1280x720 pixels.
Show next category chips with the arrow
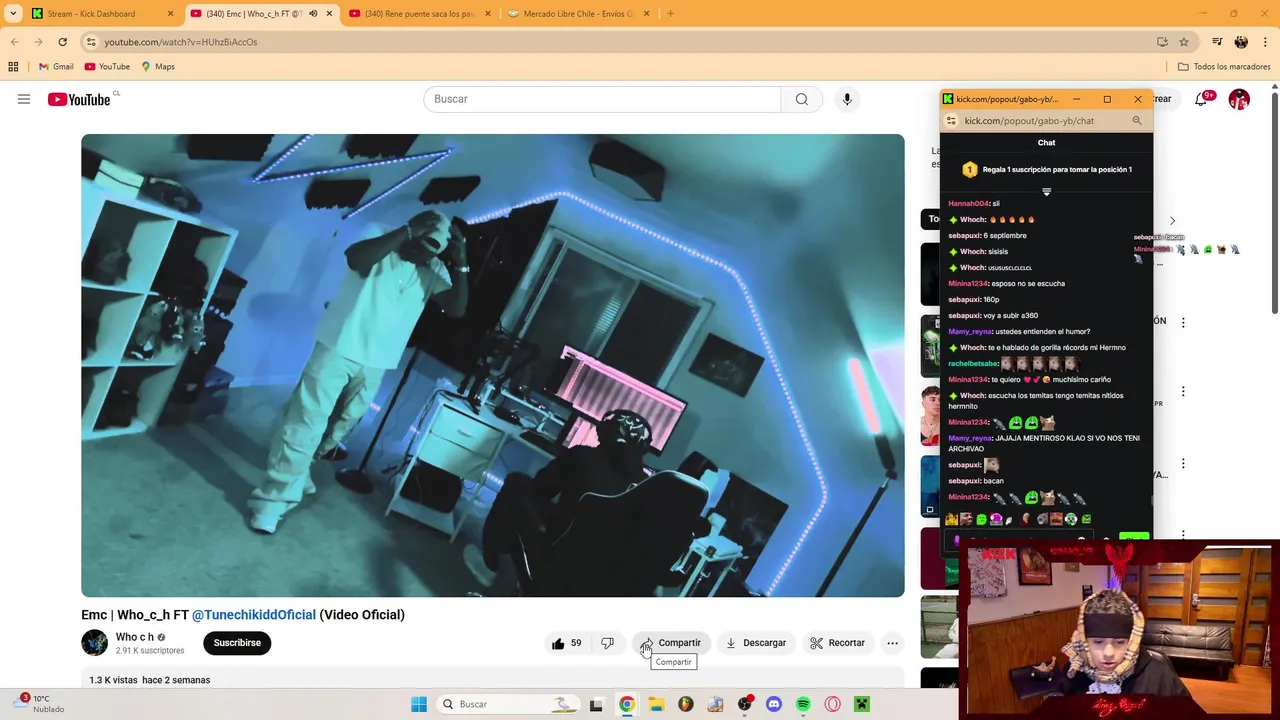tap(1172, 220)
